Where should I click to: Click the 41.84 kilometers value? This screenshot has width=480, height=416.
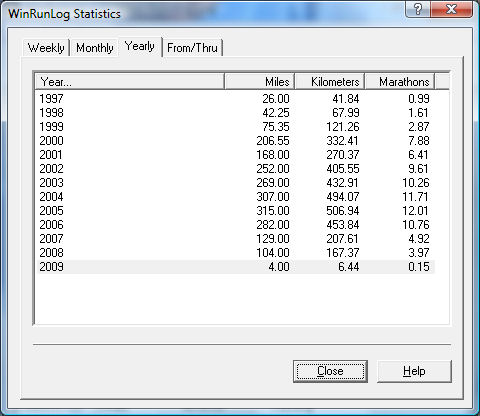[346, 99]
